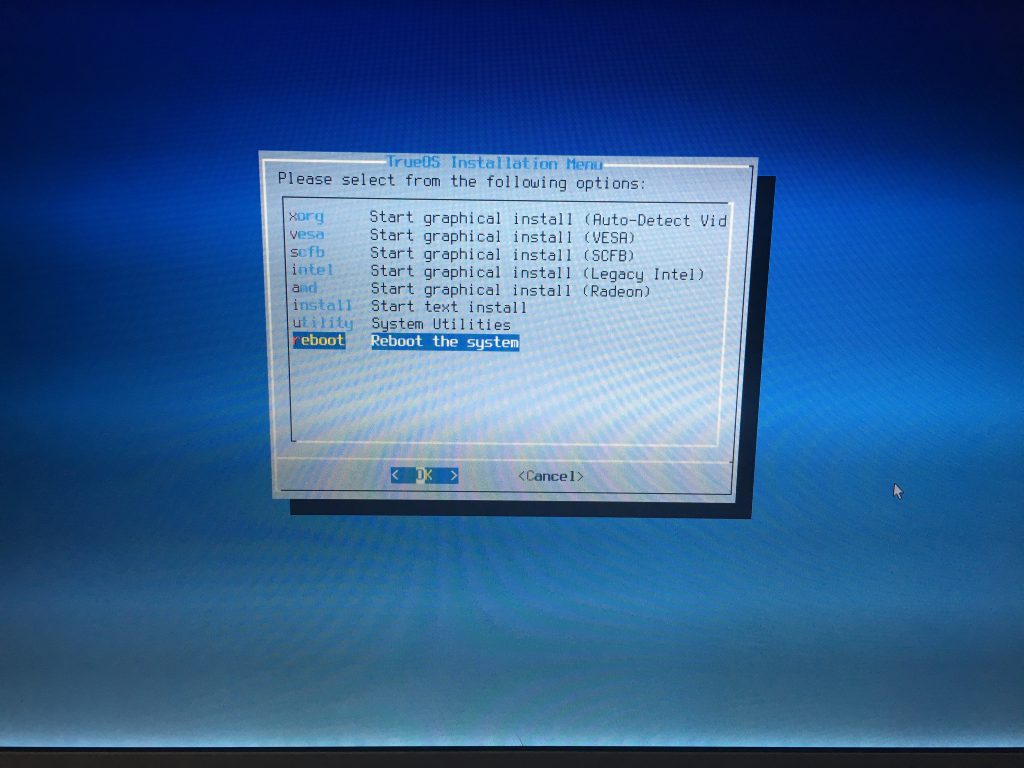Screen dimensions: 1024x768
Task: Click the 'Start graphical install (SCFB)' description
Action: 502,254
